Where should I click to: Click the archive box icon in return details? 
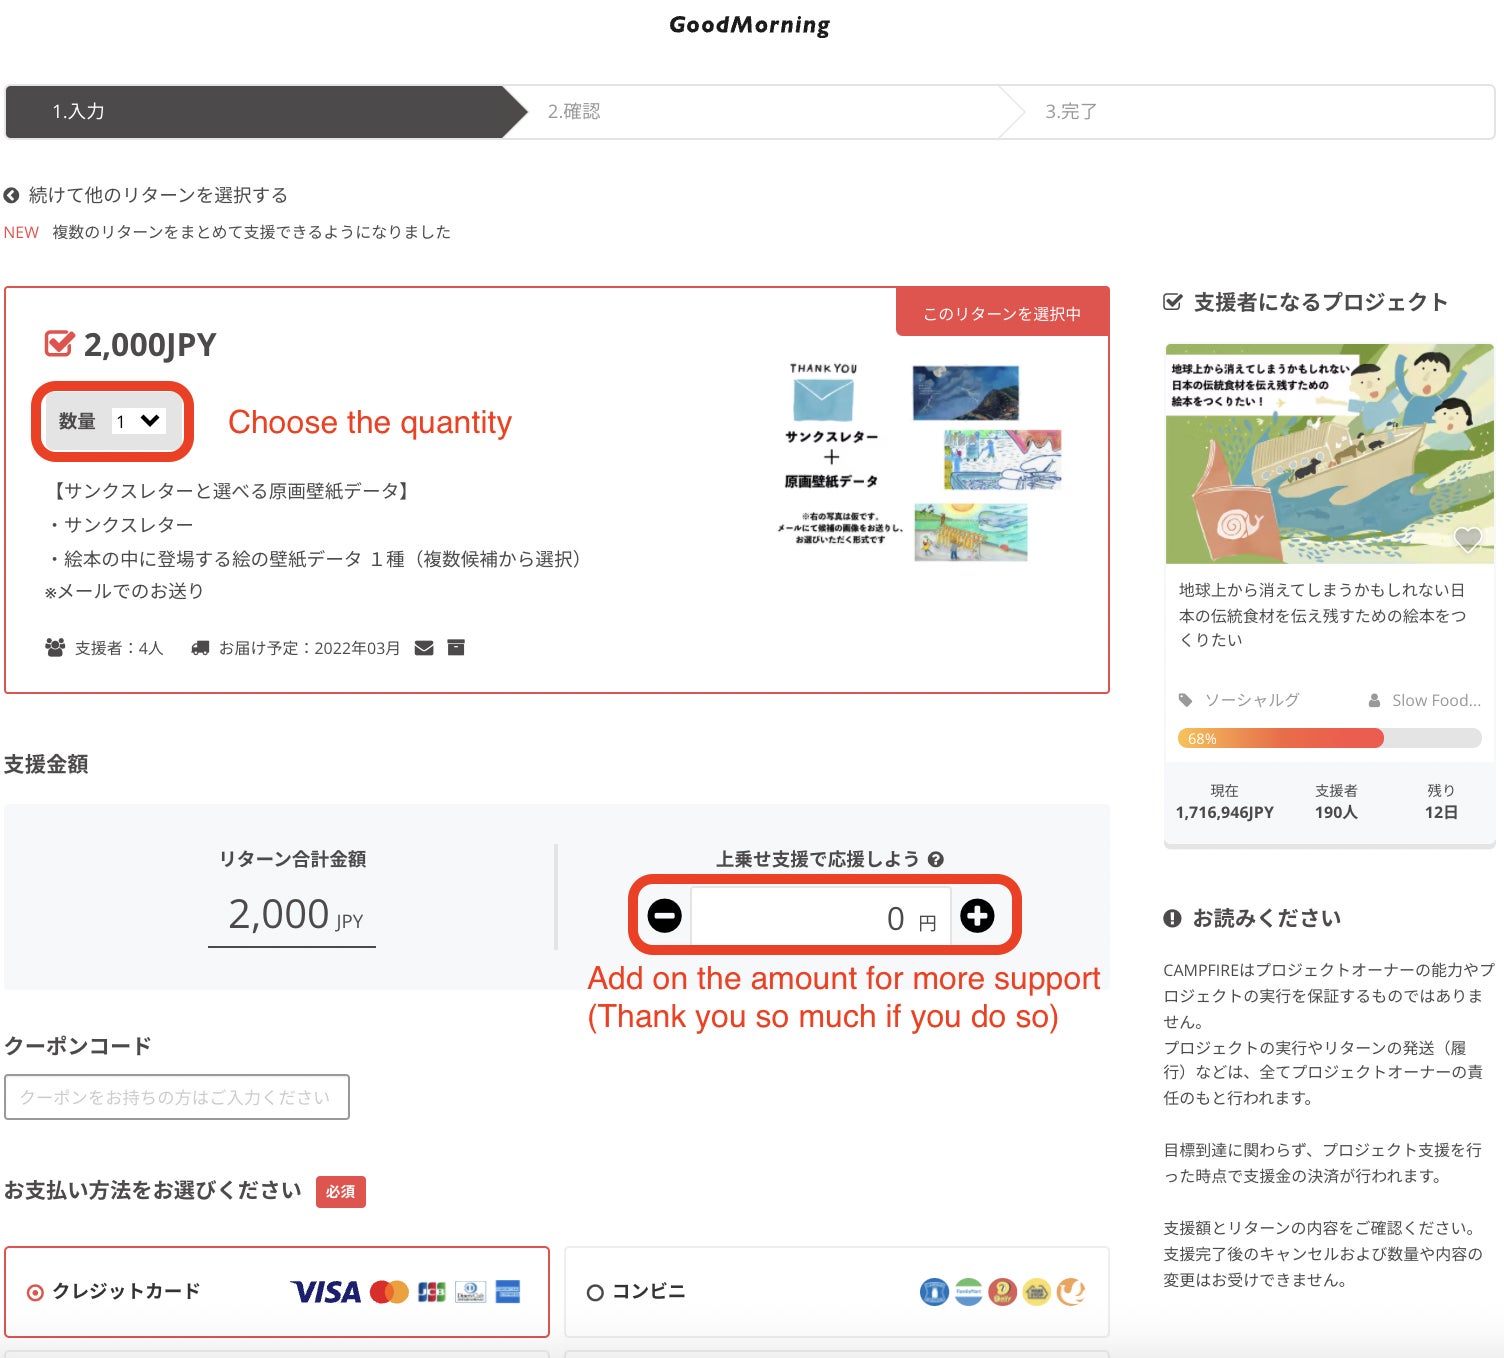tap(456, 648)
